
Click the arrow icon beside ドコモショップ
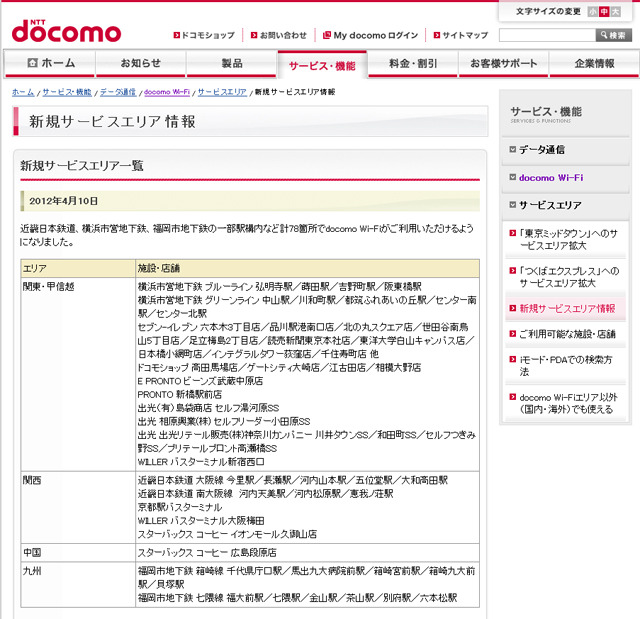tap(176, 35)
